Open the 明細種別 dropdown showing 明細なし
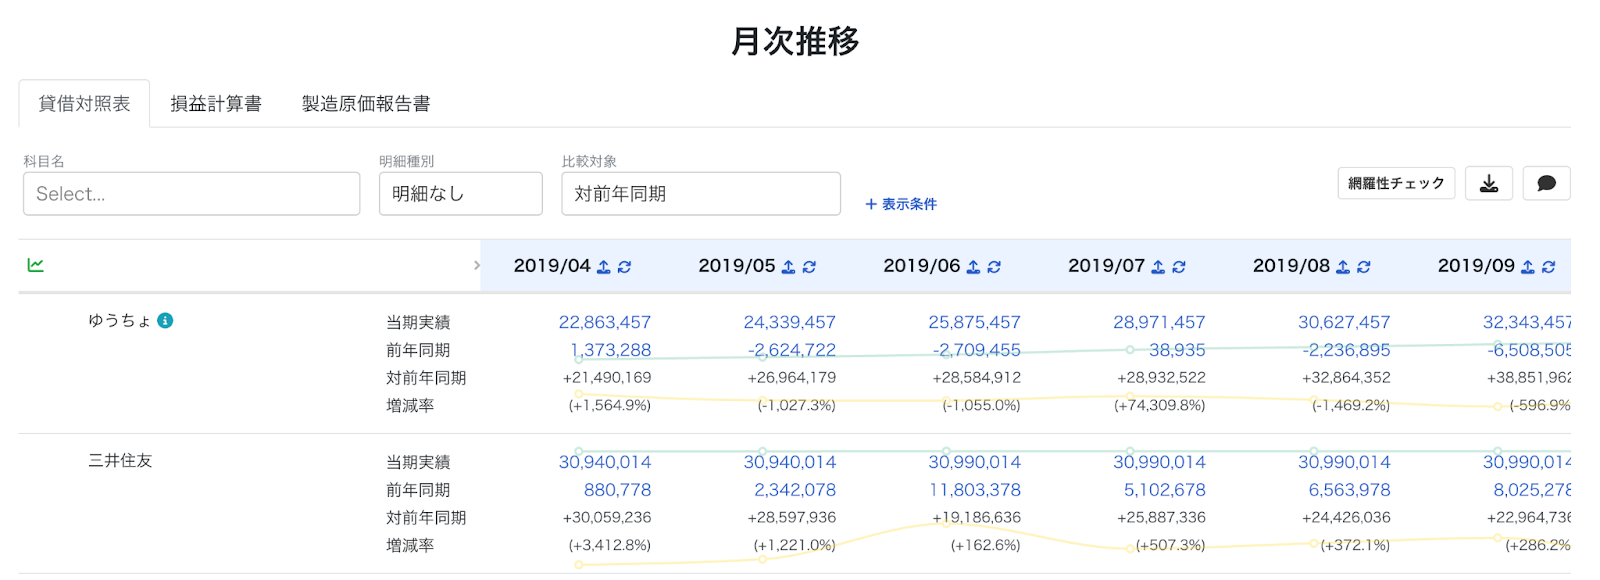 click(461, 193)
